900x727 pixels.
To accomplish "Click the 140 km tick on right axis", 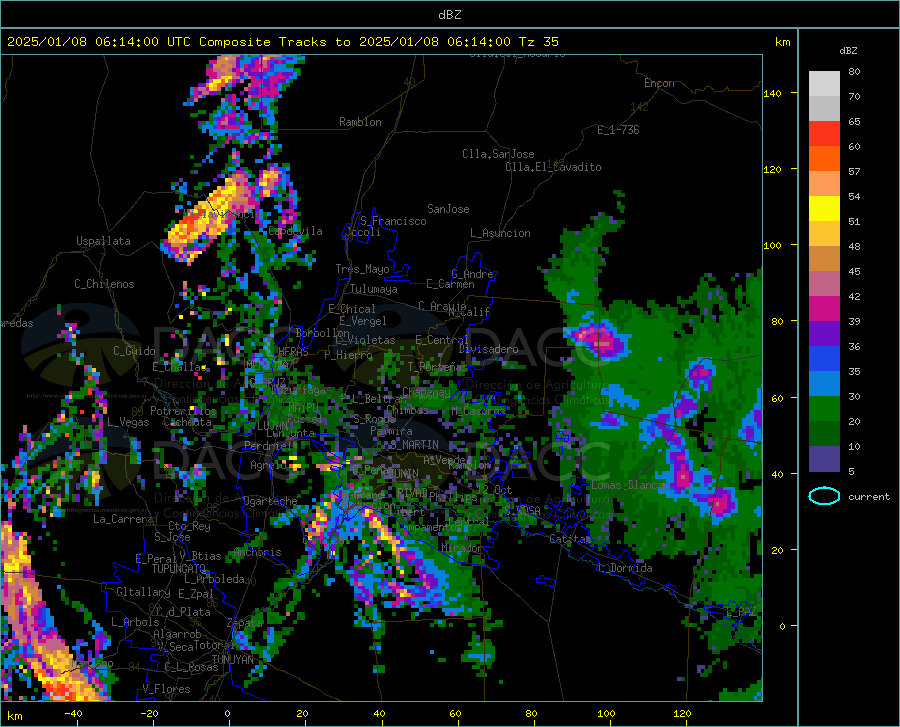I will coord(772,93).
